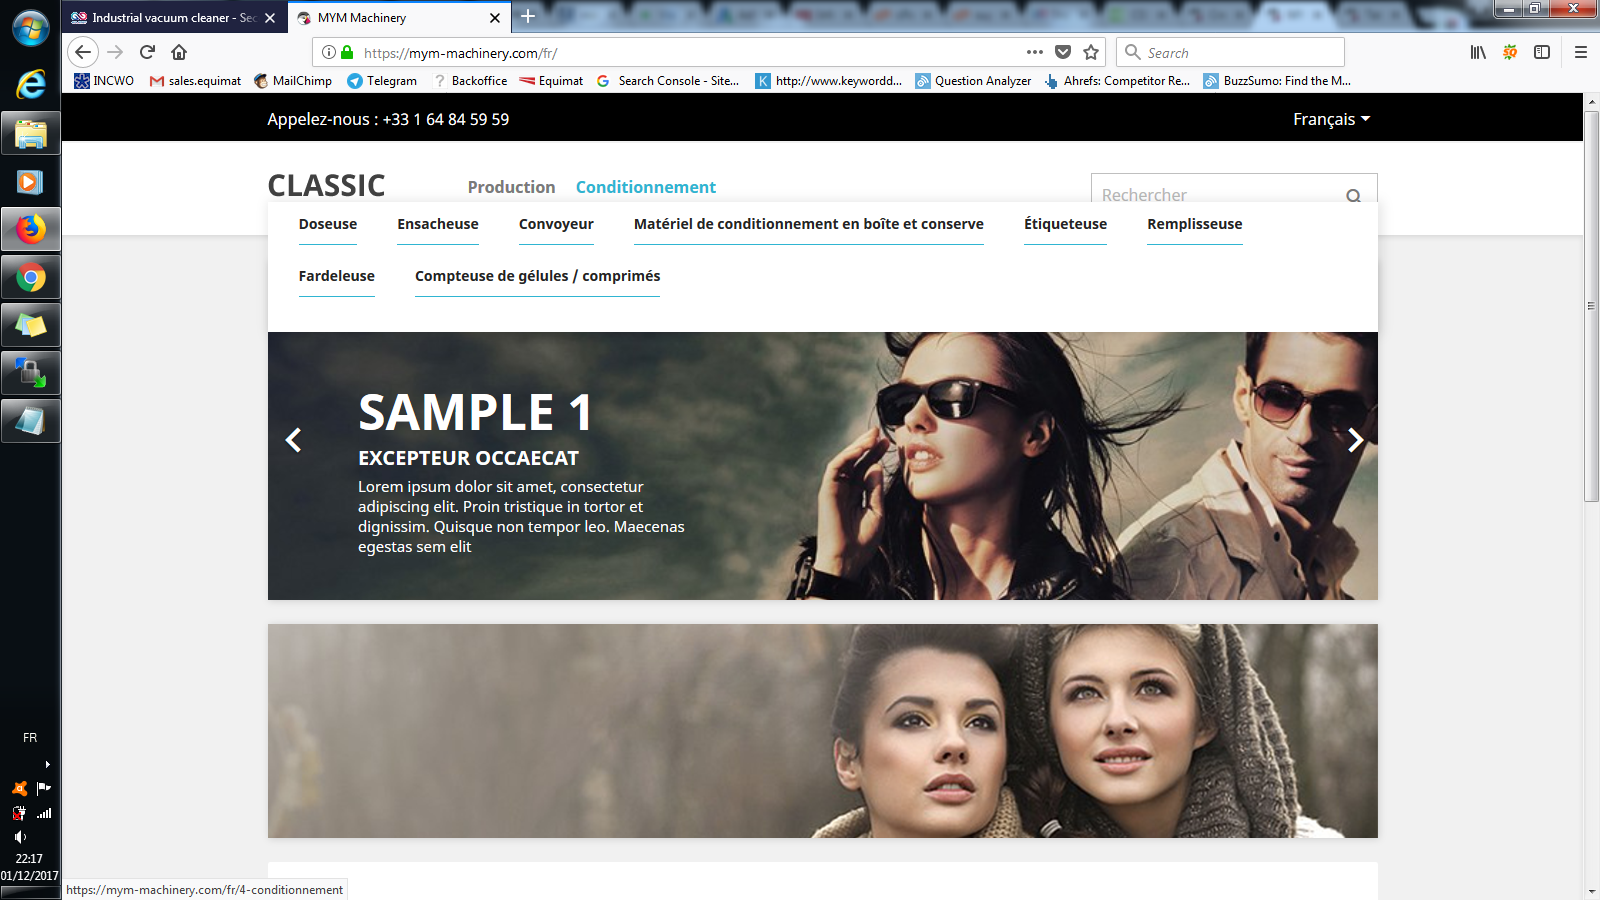Open the Firefox hamburger menu
The height and width of the screenshot is (900, 1600).
coord(1581,52)
